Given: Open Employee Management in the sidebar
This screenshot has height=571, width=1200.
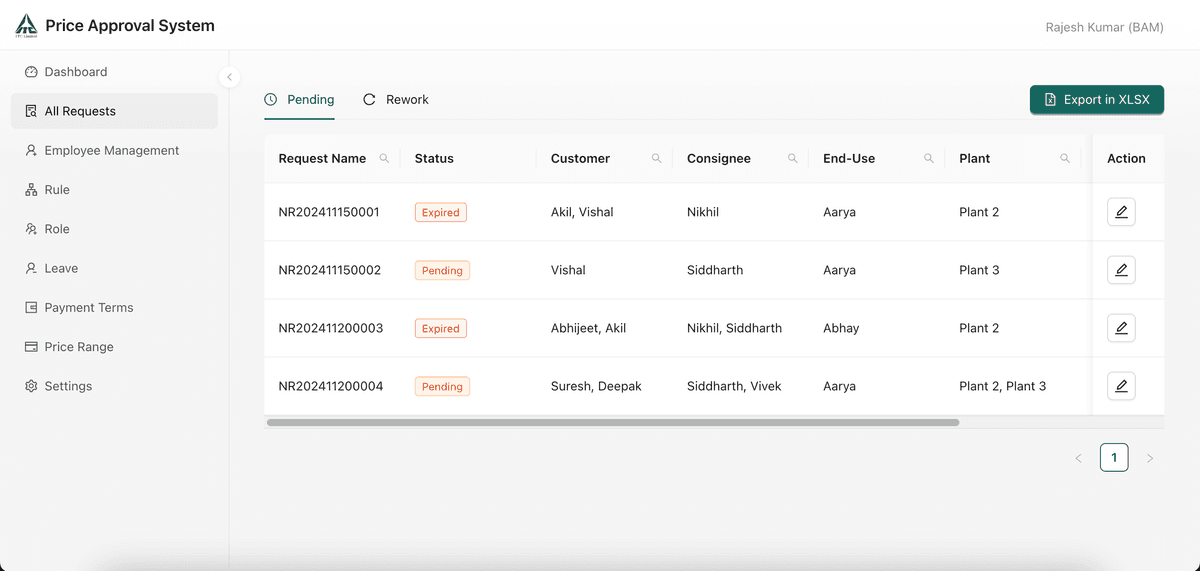Looking at the screenshot, I should pos(114,150).
